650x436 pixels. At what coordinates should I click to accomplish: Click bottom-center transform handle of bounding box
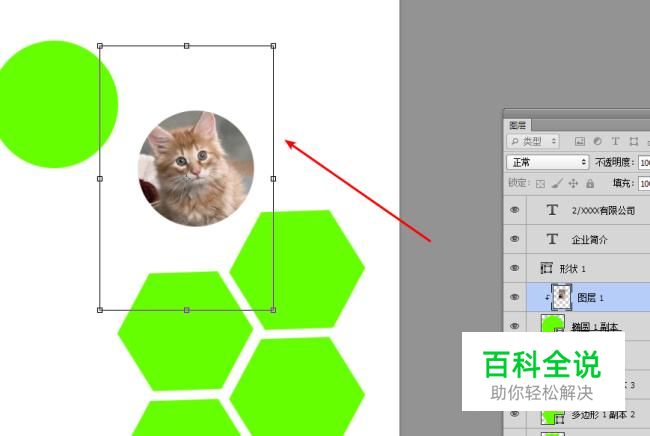pos(187,310)
